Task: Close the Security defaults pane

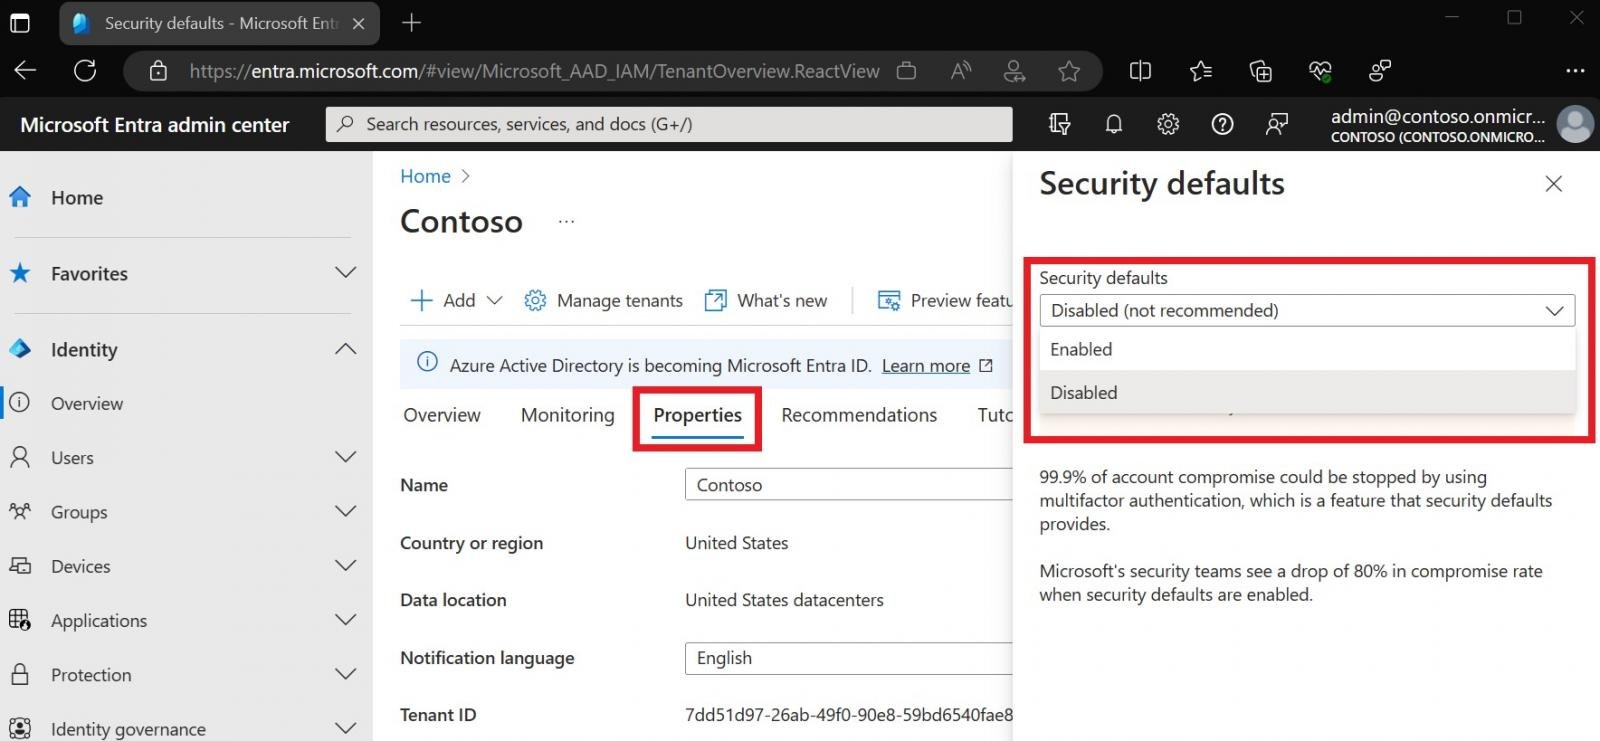Action: tap(1553, 183)
